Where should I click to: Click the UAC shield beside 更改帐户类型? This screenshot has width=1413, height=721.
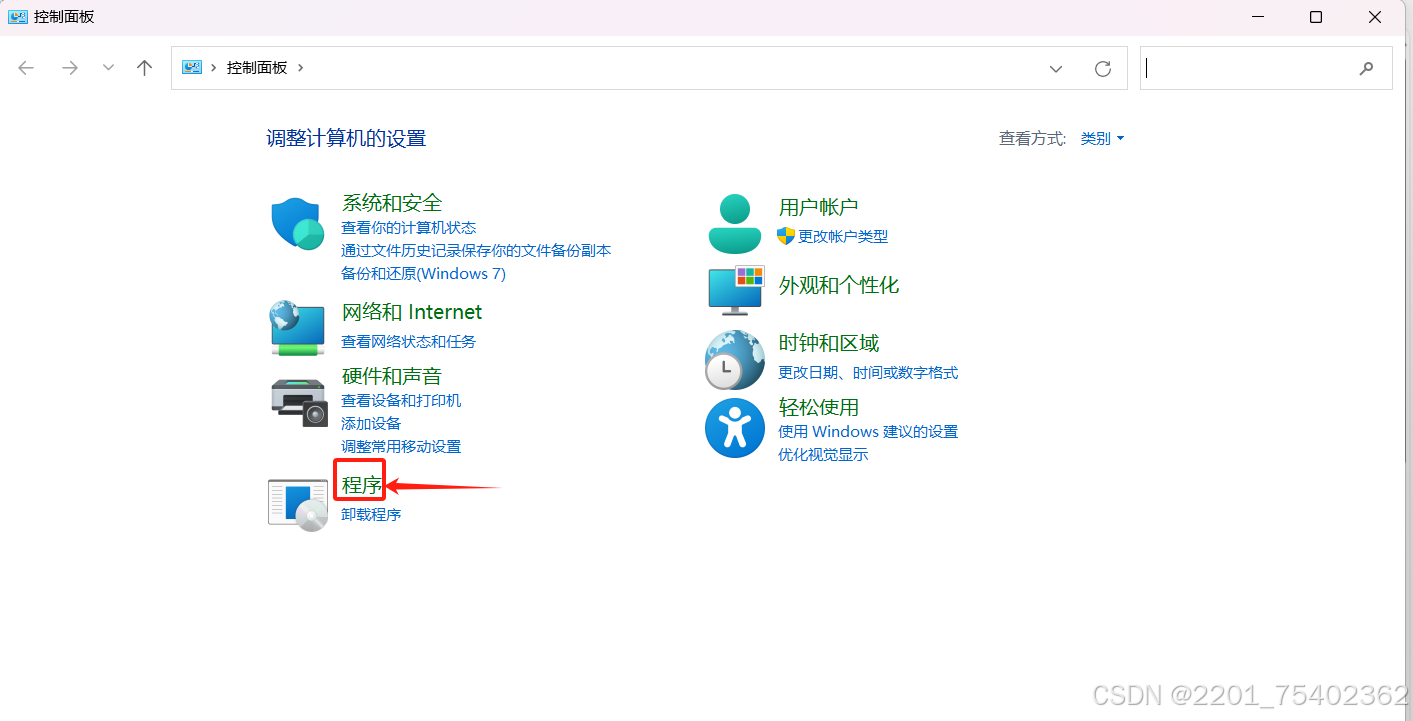(786, 236)
